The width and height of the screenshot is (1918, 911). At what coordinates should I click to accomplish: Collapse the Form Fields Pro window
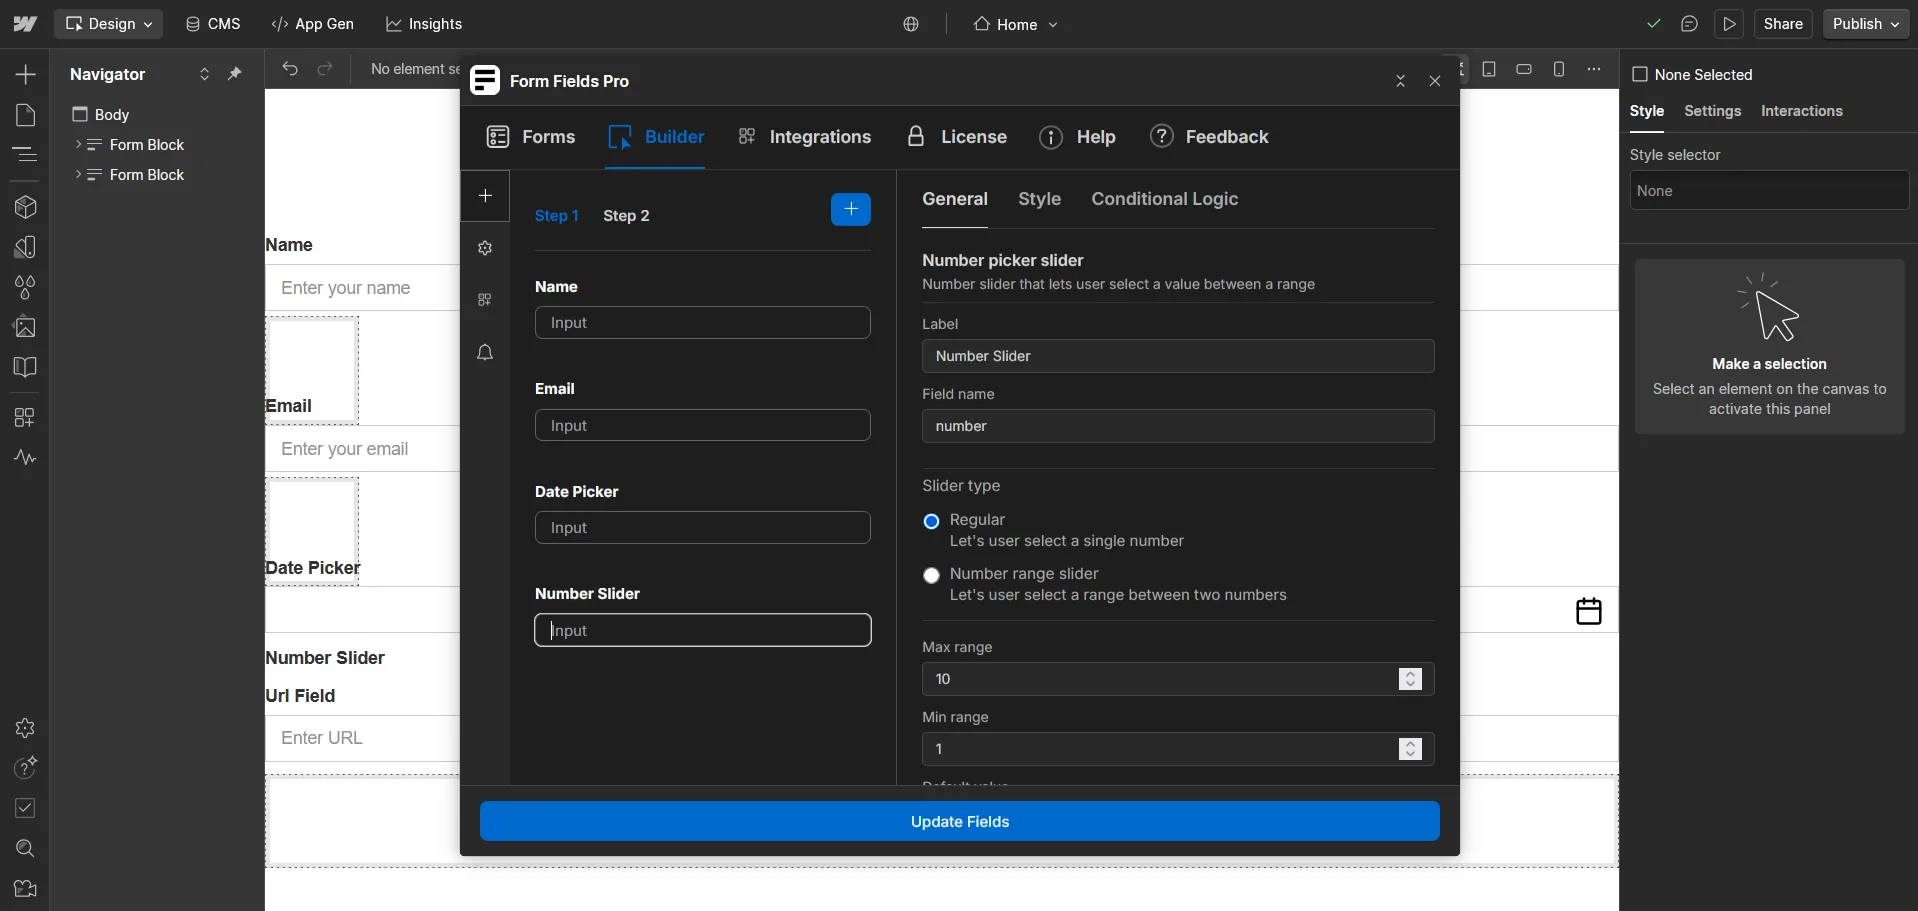tap(1401, 81)
